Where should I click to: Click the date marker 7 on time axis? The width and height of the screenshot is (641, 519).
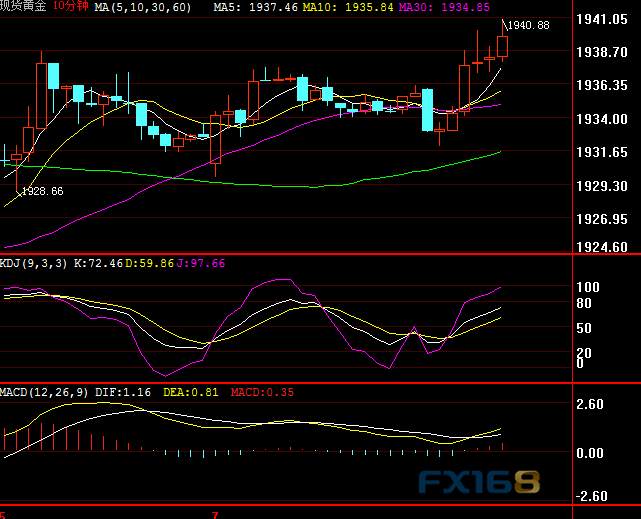coord(215,515)
